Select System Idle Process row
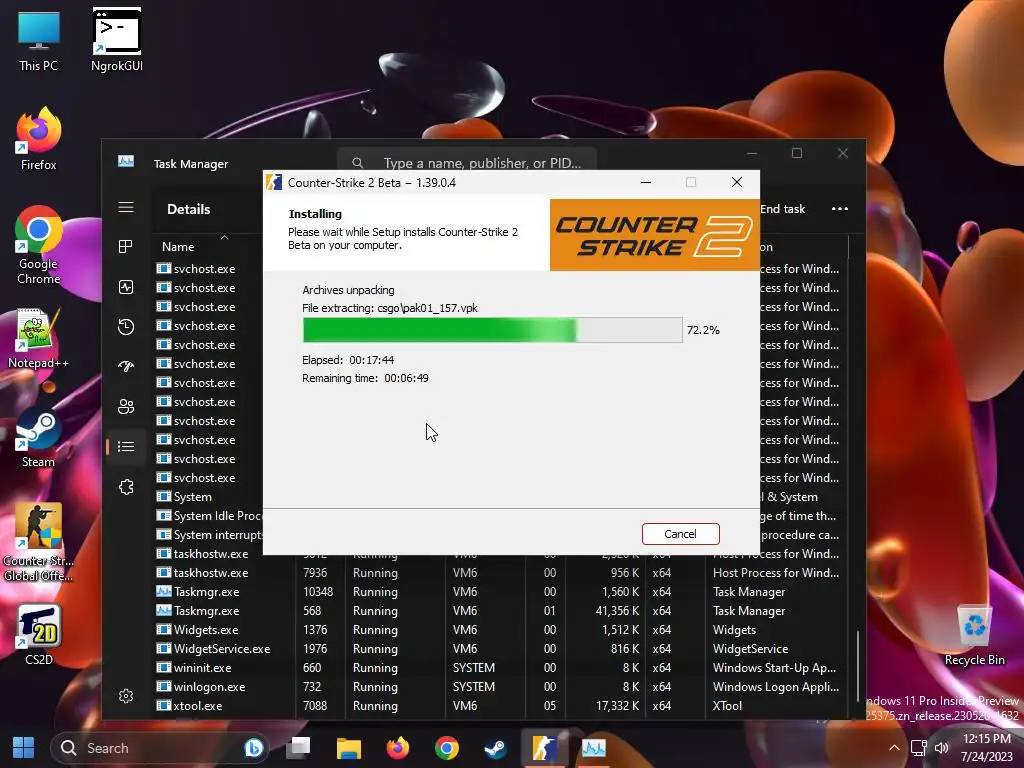Viewport: 1024px width, 768px height. point(208,516)
